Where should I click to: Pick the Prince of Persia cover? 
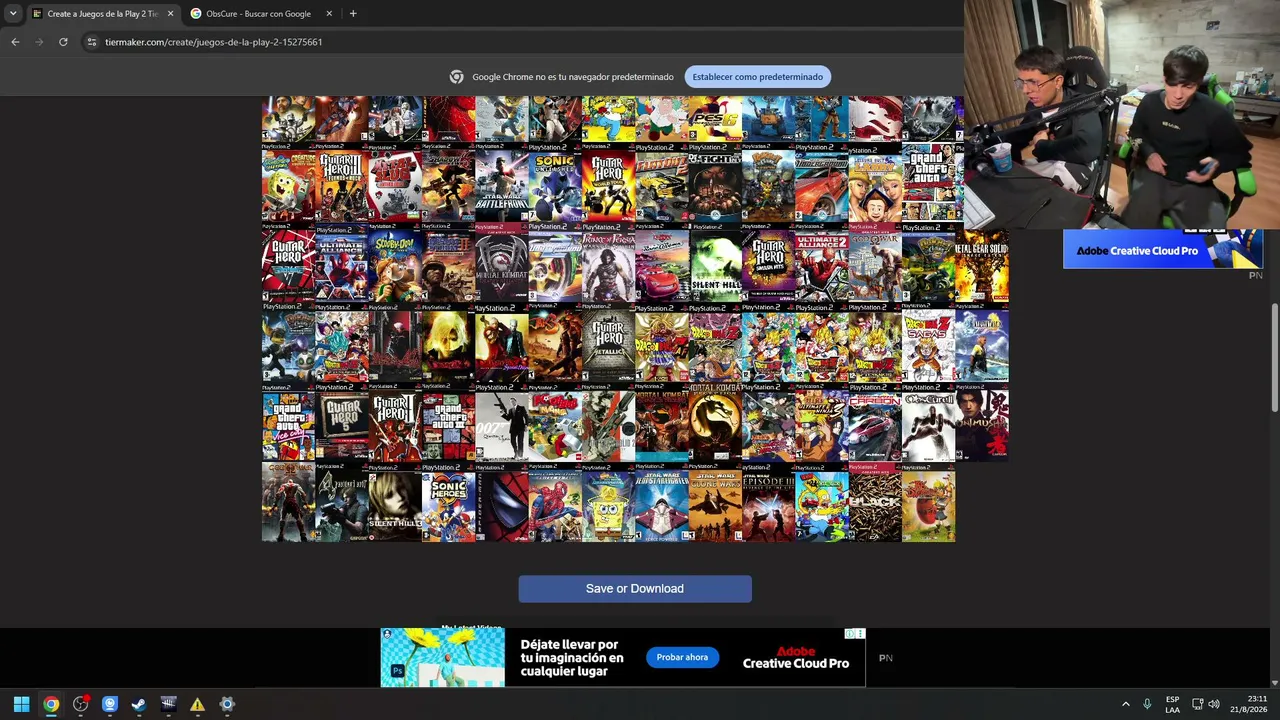[x=609, y=263]
